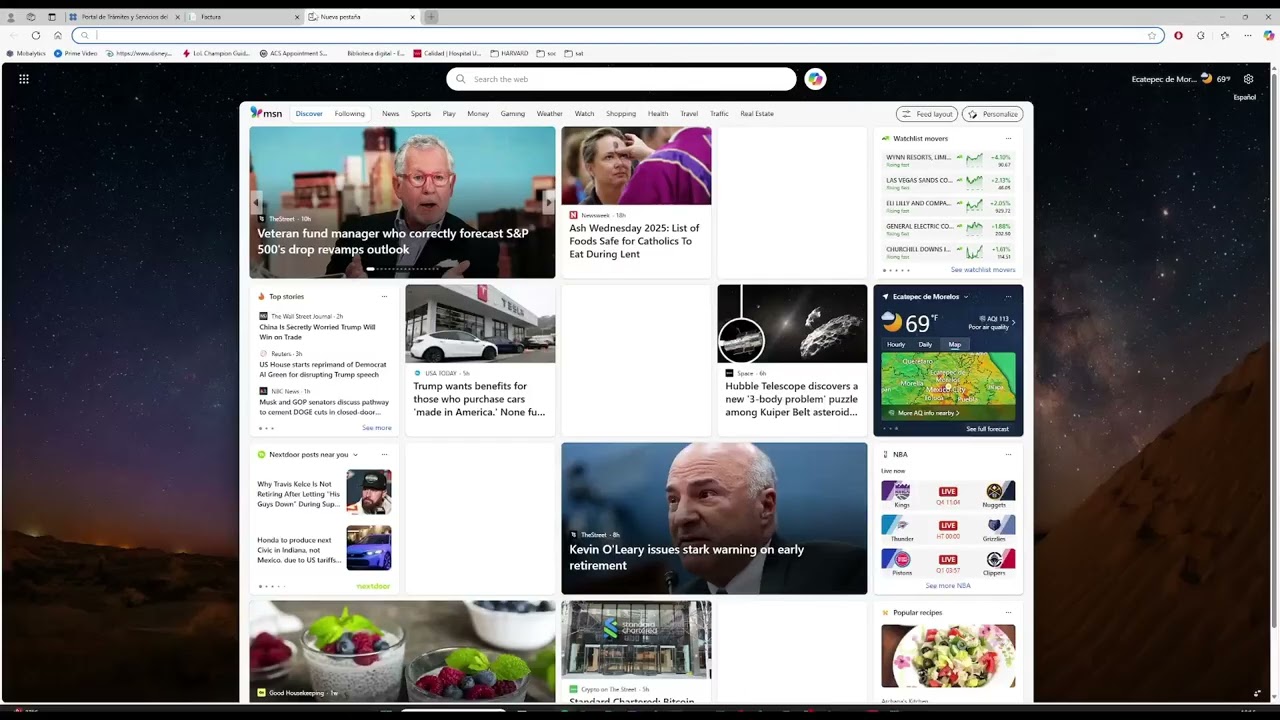Close the Nueva pestaña tab
The width and height of the screenshot is (1280, 720).
coord(412,17)
